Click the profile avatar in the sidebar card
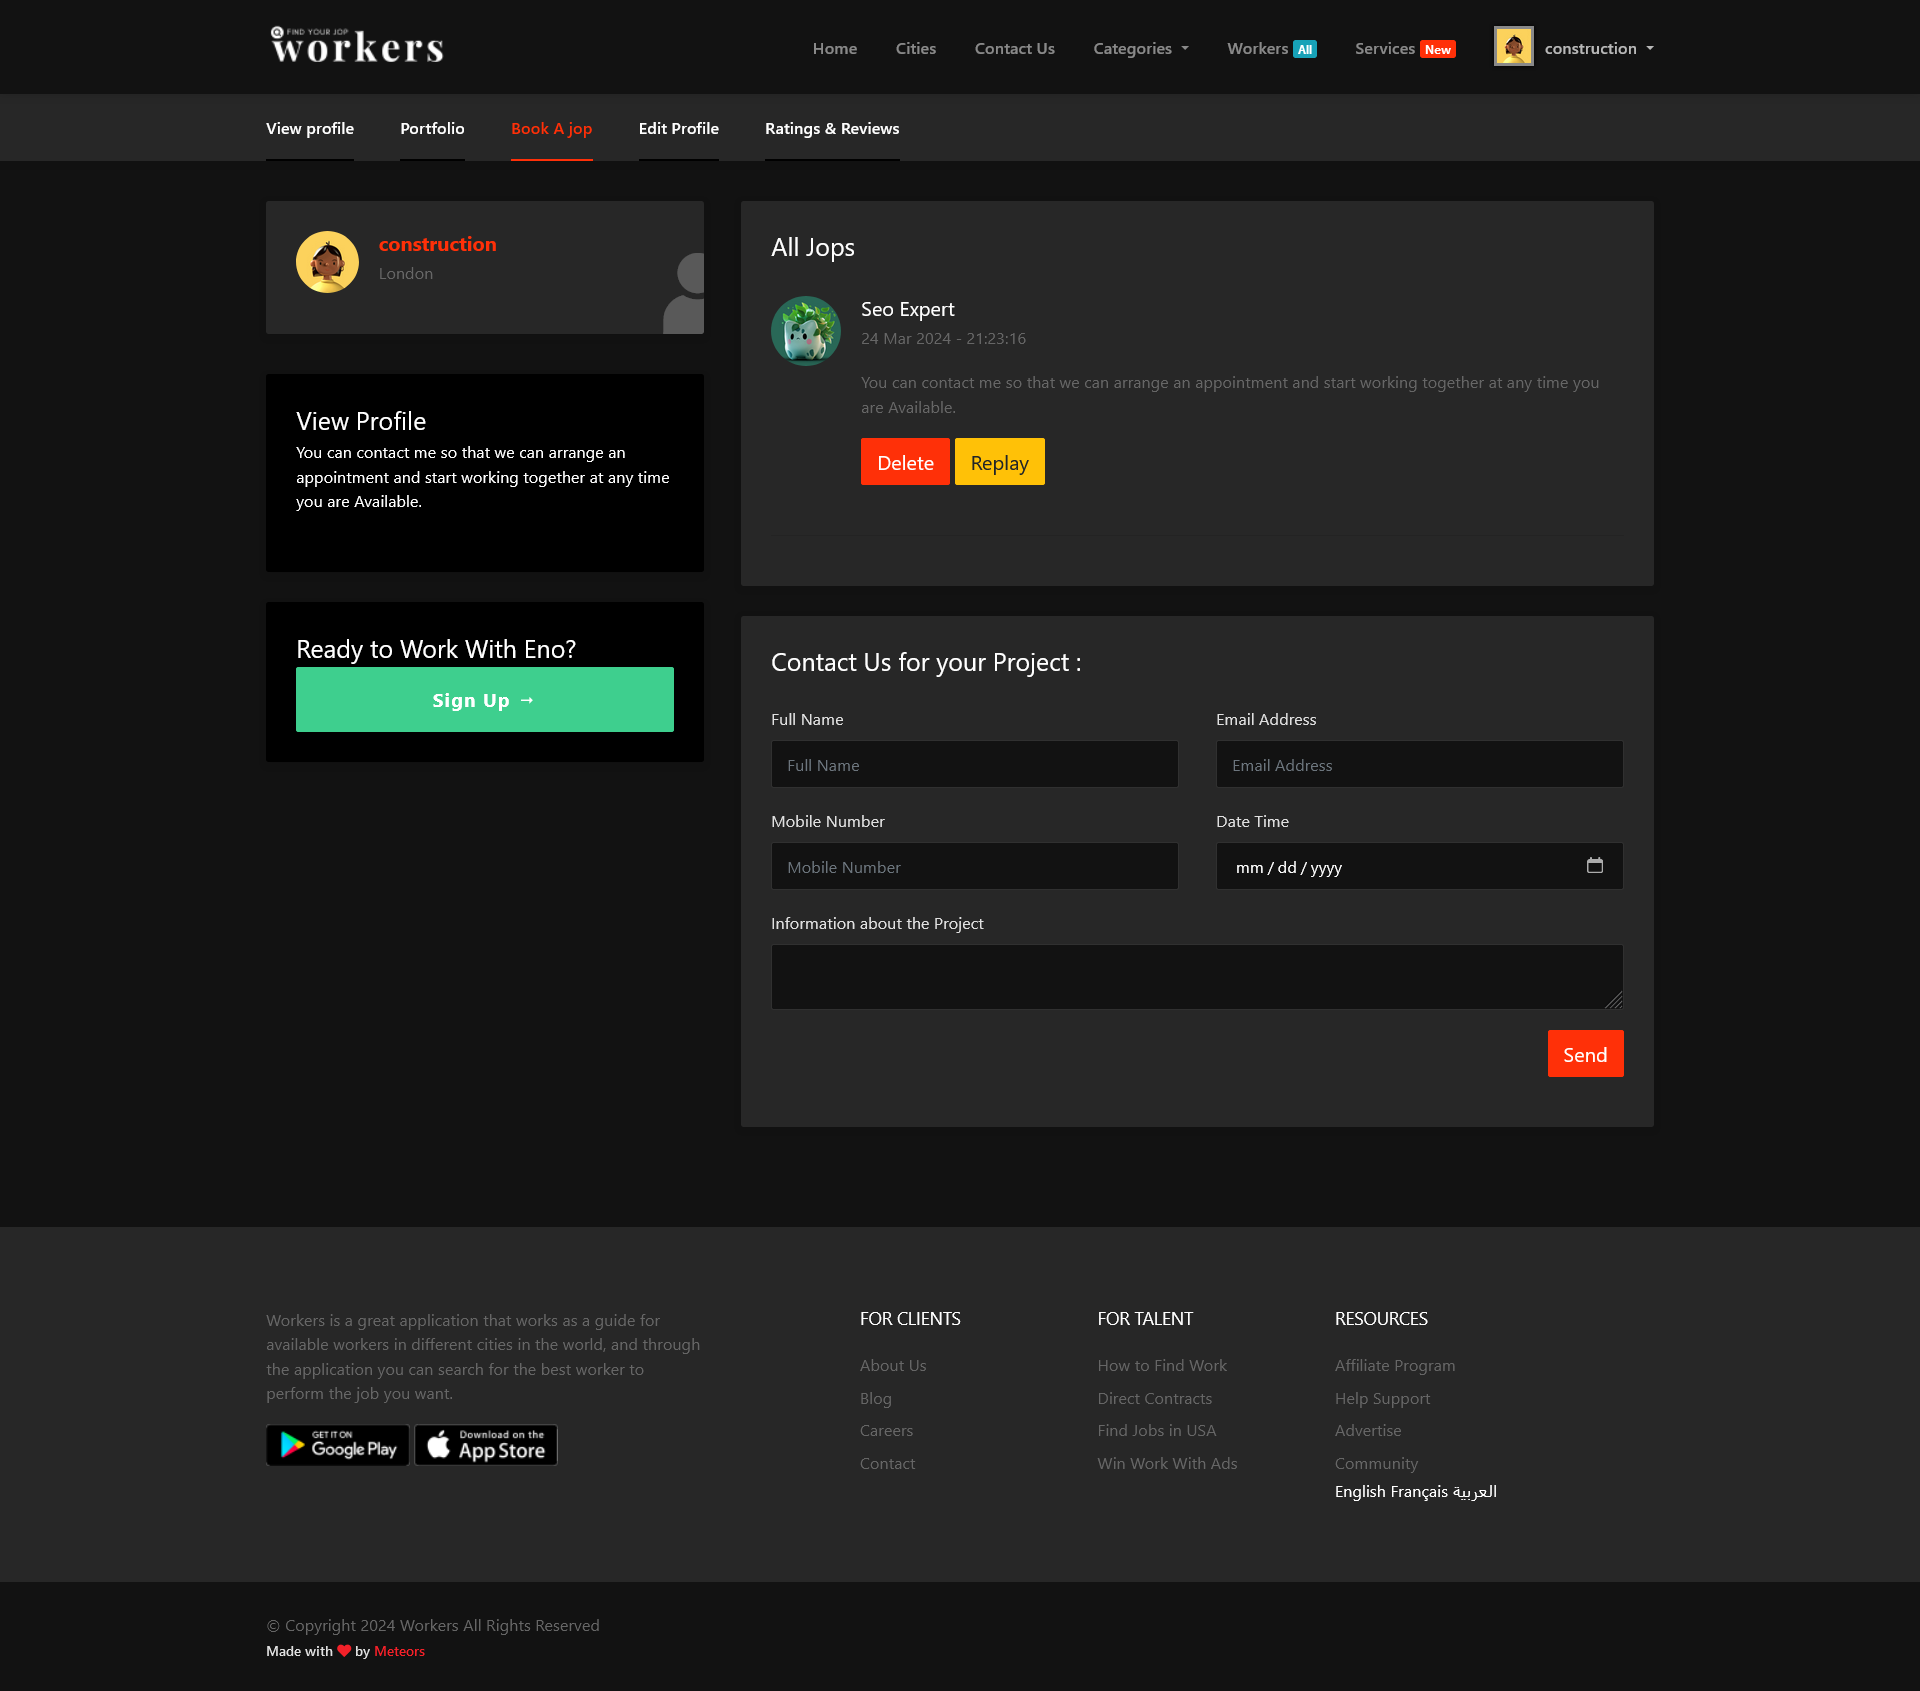 (x=327, y=262)
